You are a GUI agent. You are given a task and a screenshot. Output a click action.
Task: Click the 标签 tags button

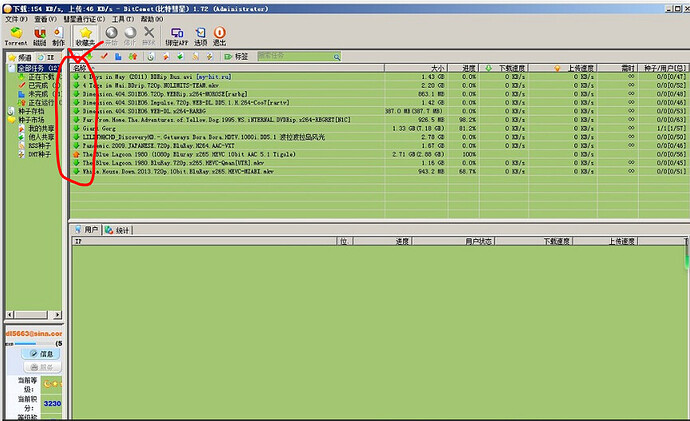(236, 56)
